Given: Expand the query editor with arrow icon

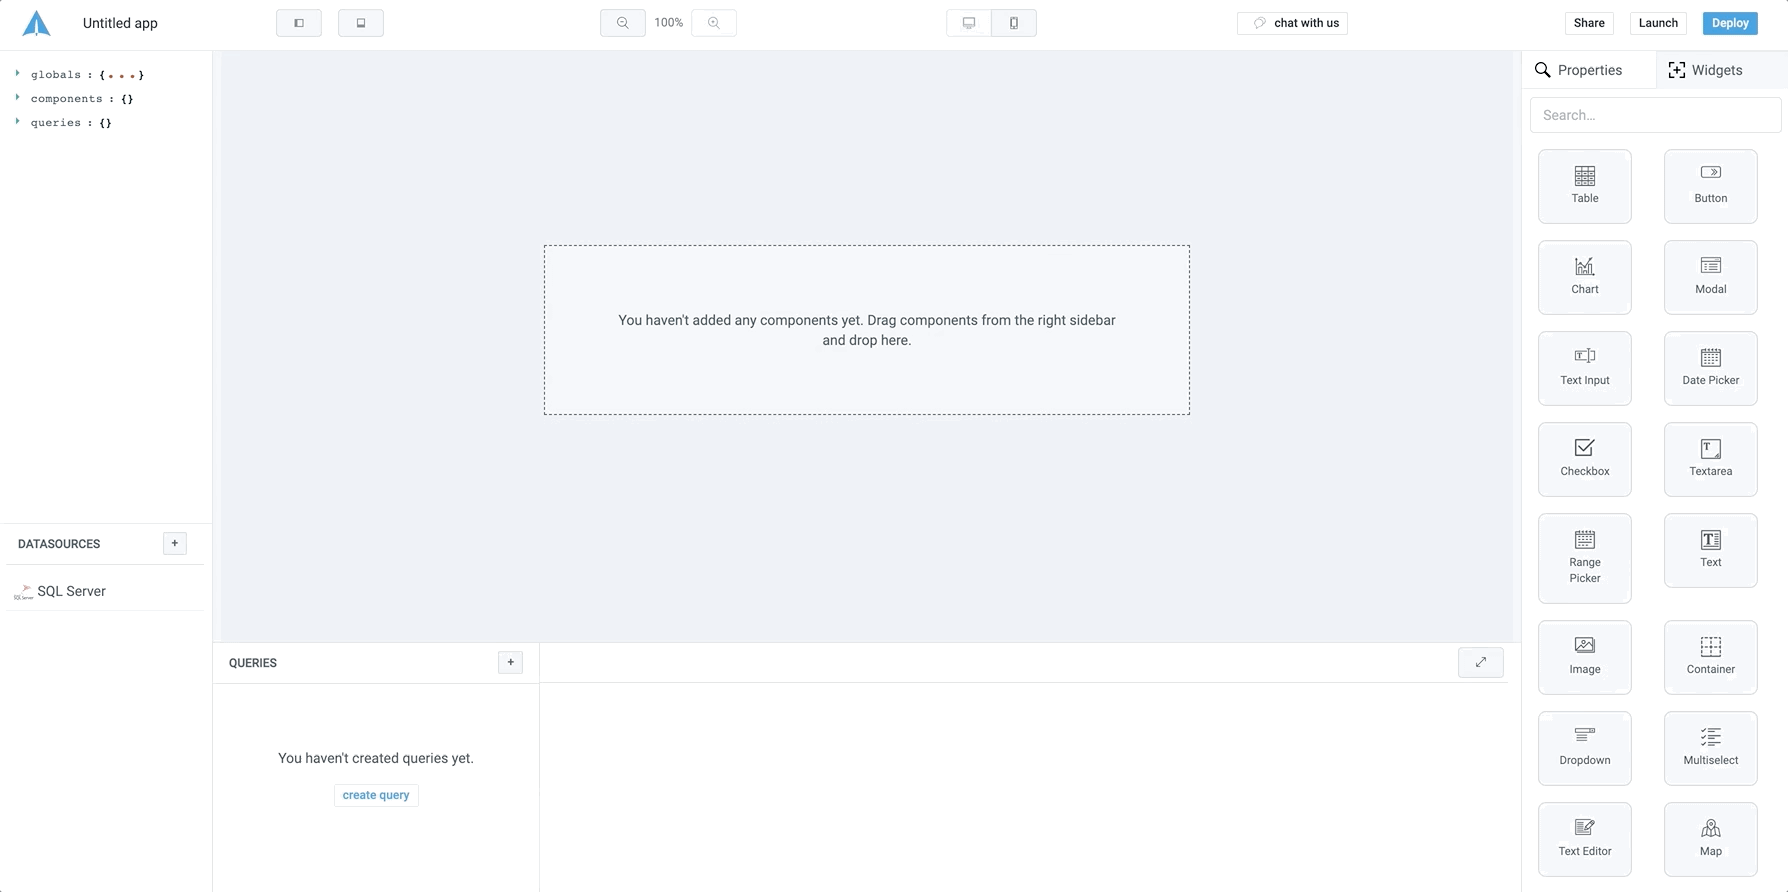Looking at the screenshot, I should click(x=1480, y=662).
